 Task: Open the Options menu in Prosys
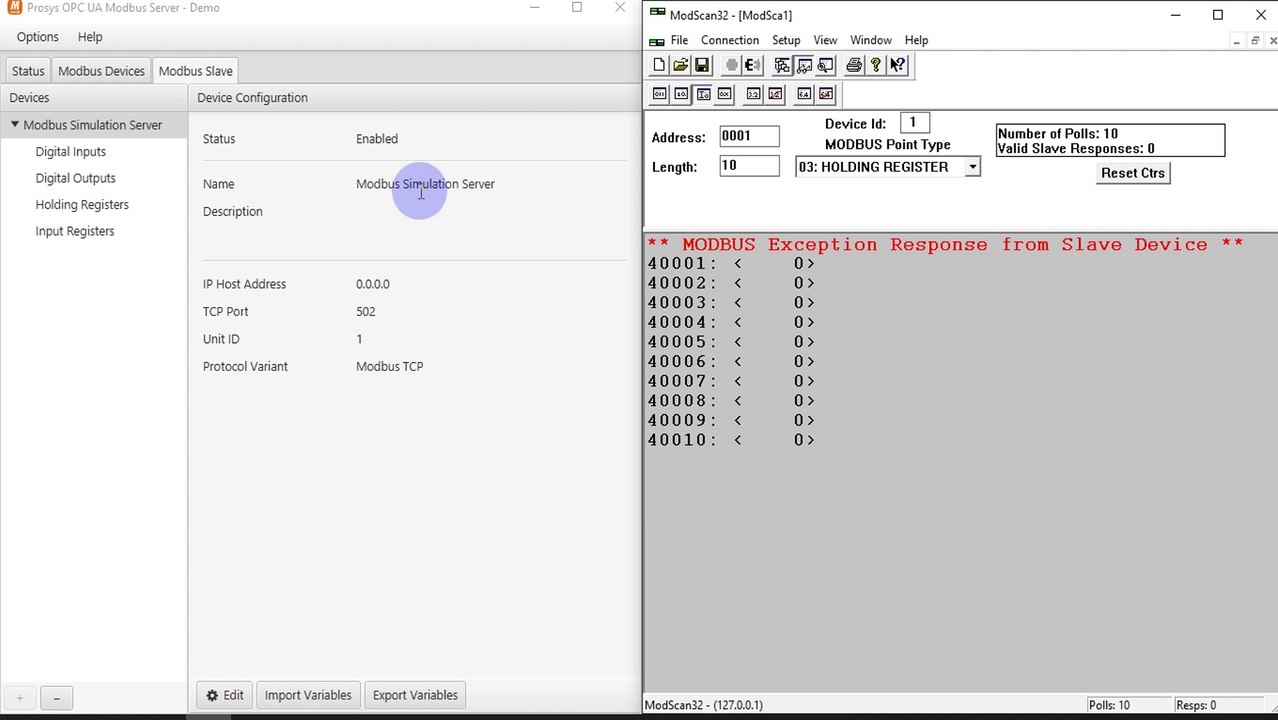click(x=38, y=37)
